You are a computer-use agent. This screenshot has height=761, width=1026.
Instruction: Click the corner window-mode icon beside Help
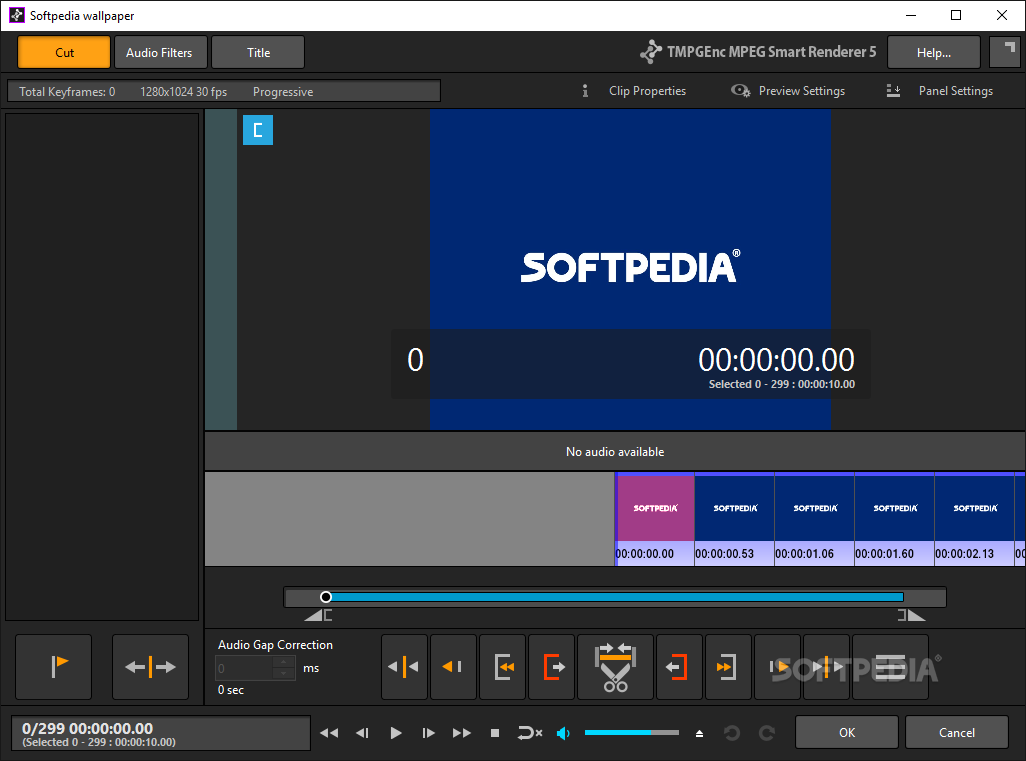pos(1004,52)
